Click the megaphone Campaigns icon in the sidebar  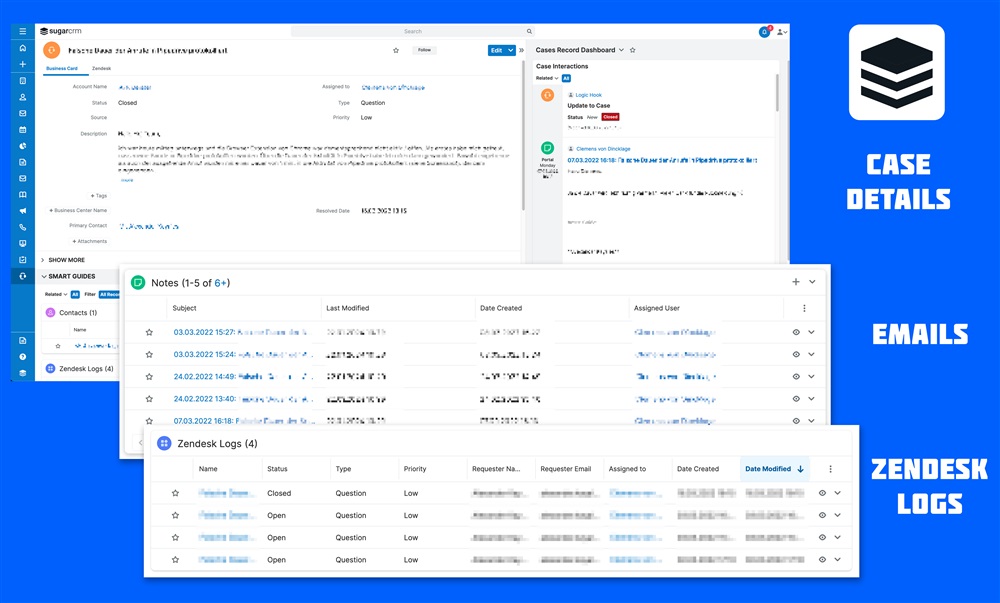pos(22,211)
